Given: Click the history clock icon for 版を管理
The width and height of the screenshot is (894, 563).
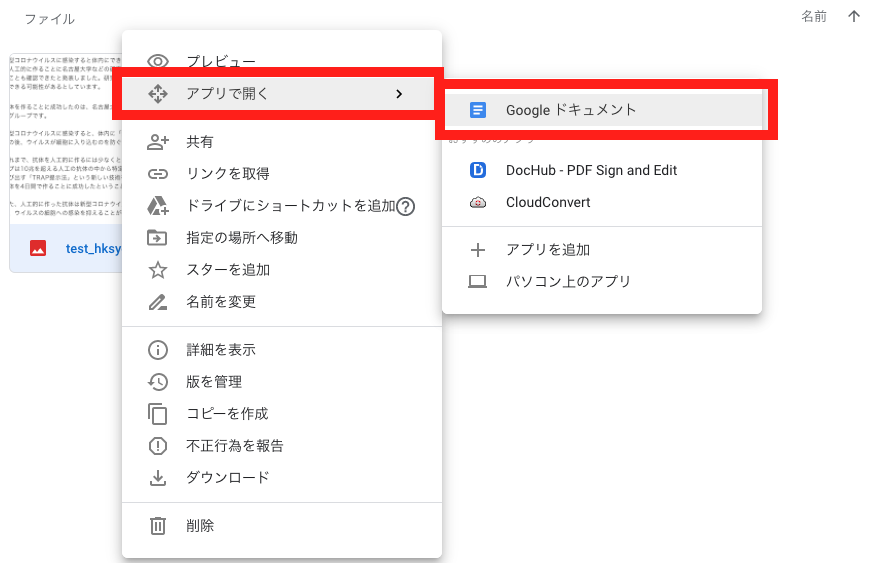Looking at the screenshot, I should 158,382.
